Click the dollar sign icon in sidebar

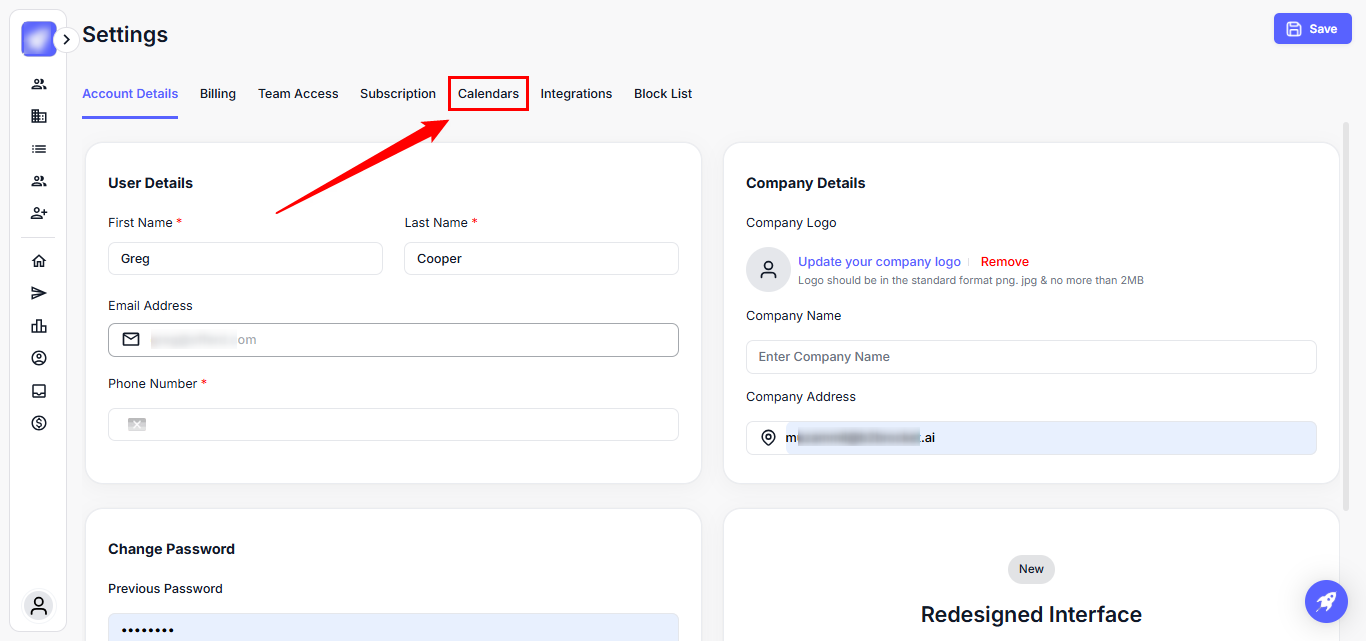point(39,423)
